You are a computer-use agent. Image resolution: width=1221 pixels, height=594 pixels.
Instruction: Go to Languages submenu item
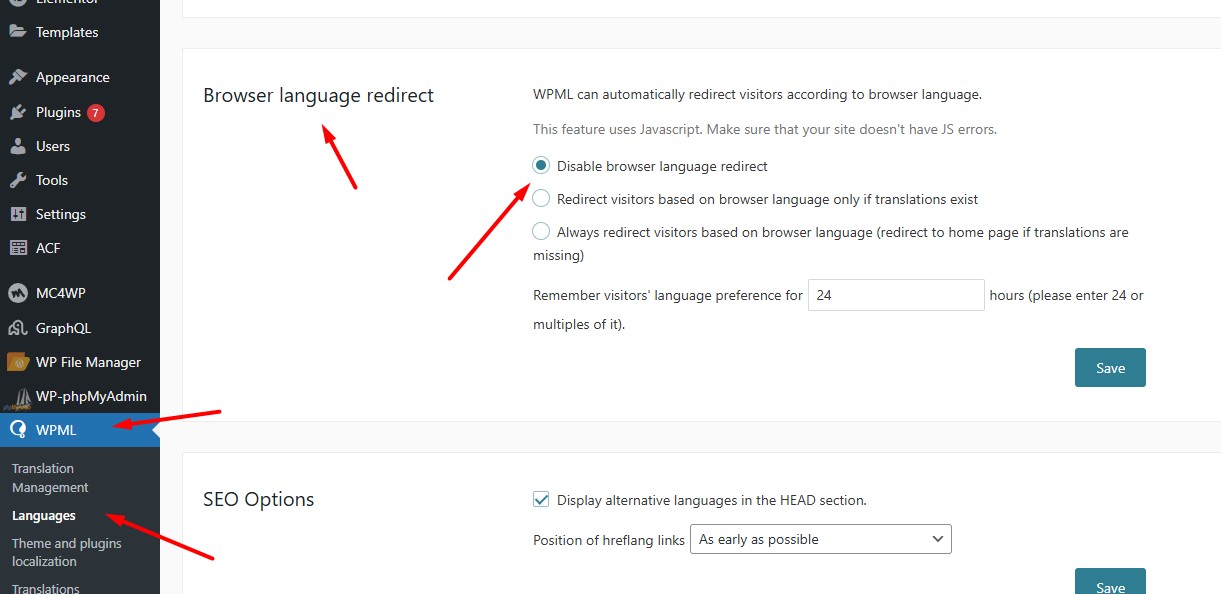click(x=44, y=516)
